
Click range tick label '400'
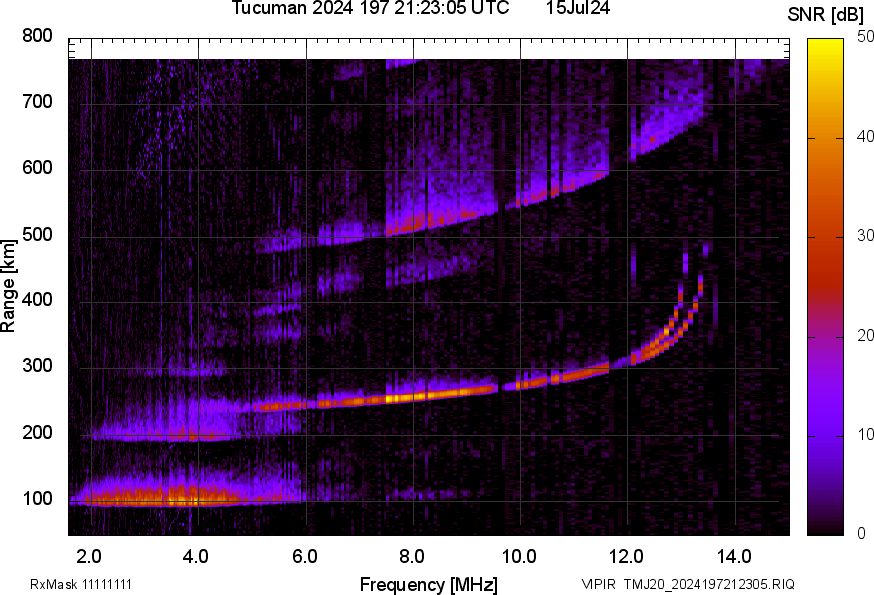[37, 300]
